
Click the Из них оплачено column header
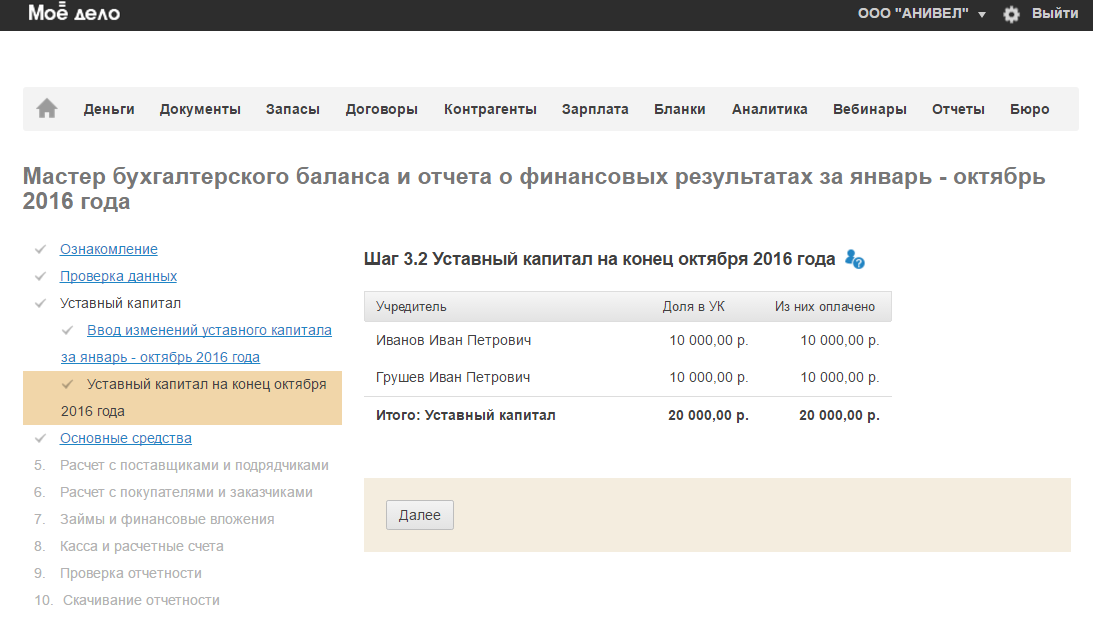(825, 307)
